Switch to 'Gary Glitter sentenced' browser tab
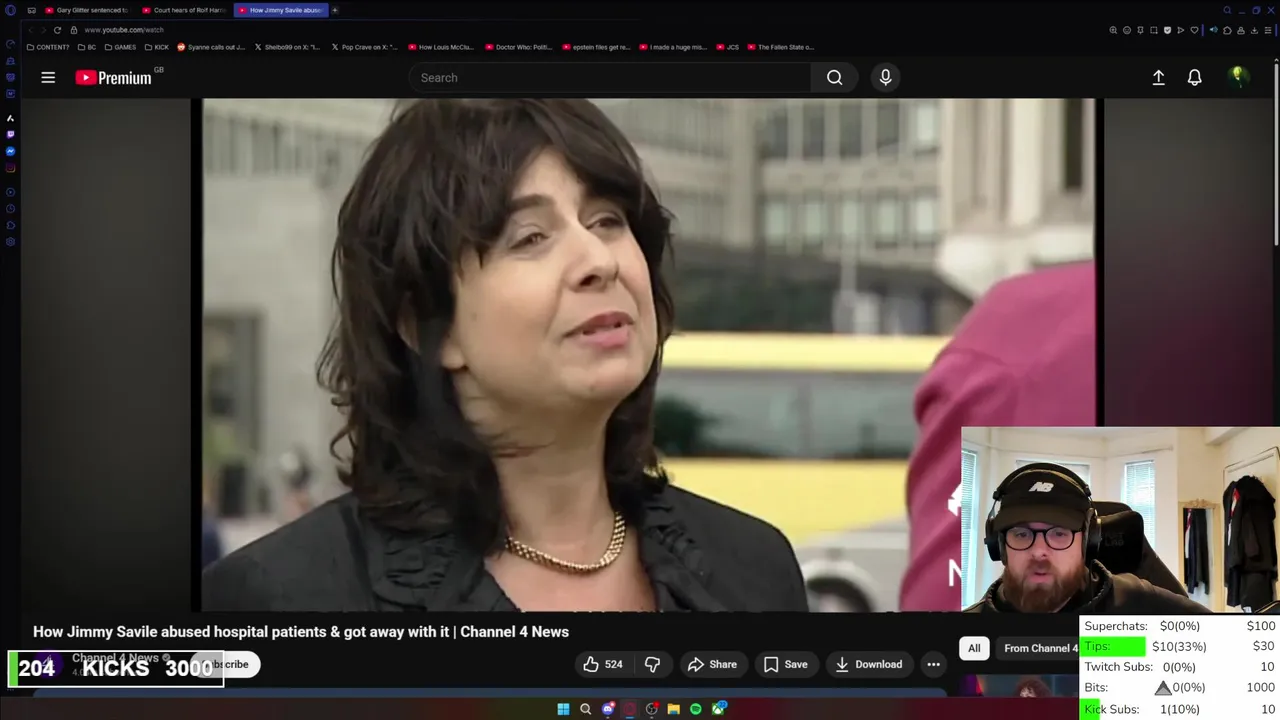Screen dimensions: 1280x720 [x=87, y=10]
